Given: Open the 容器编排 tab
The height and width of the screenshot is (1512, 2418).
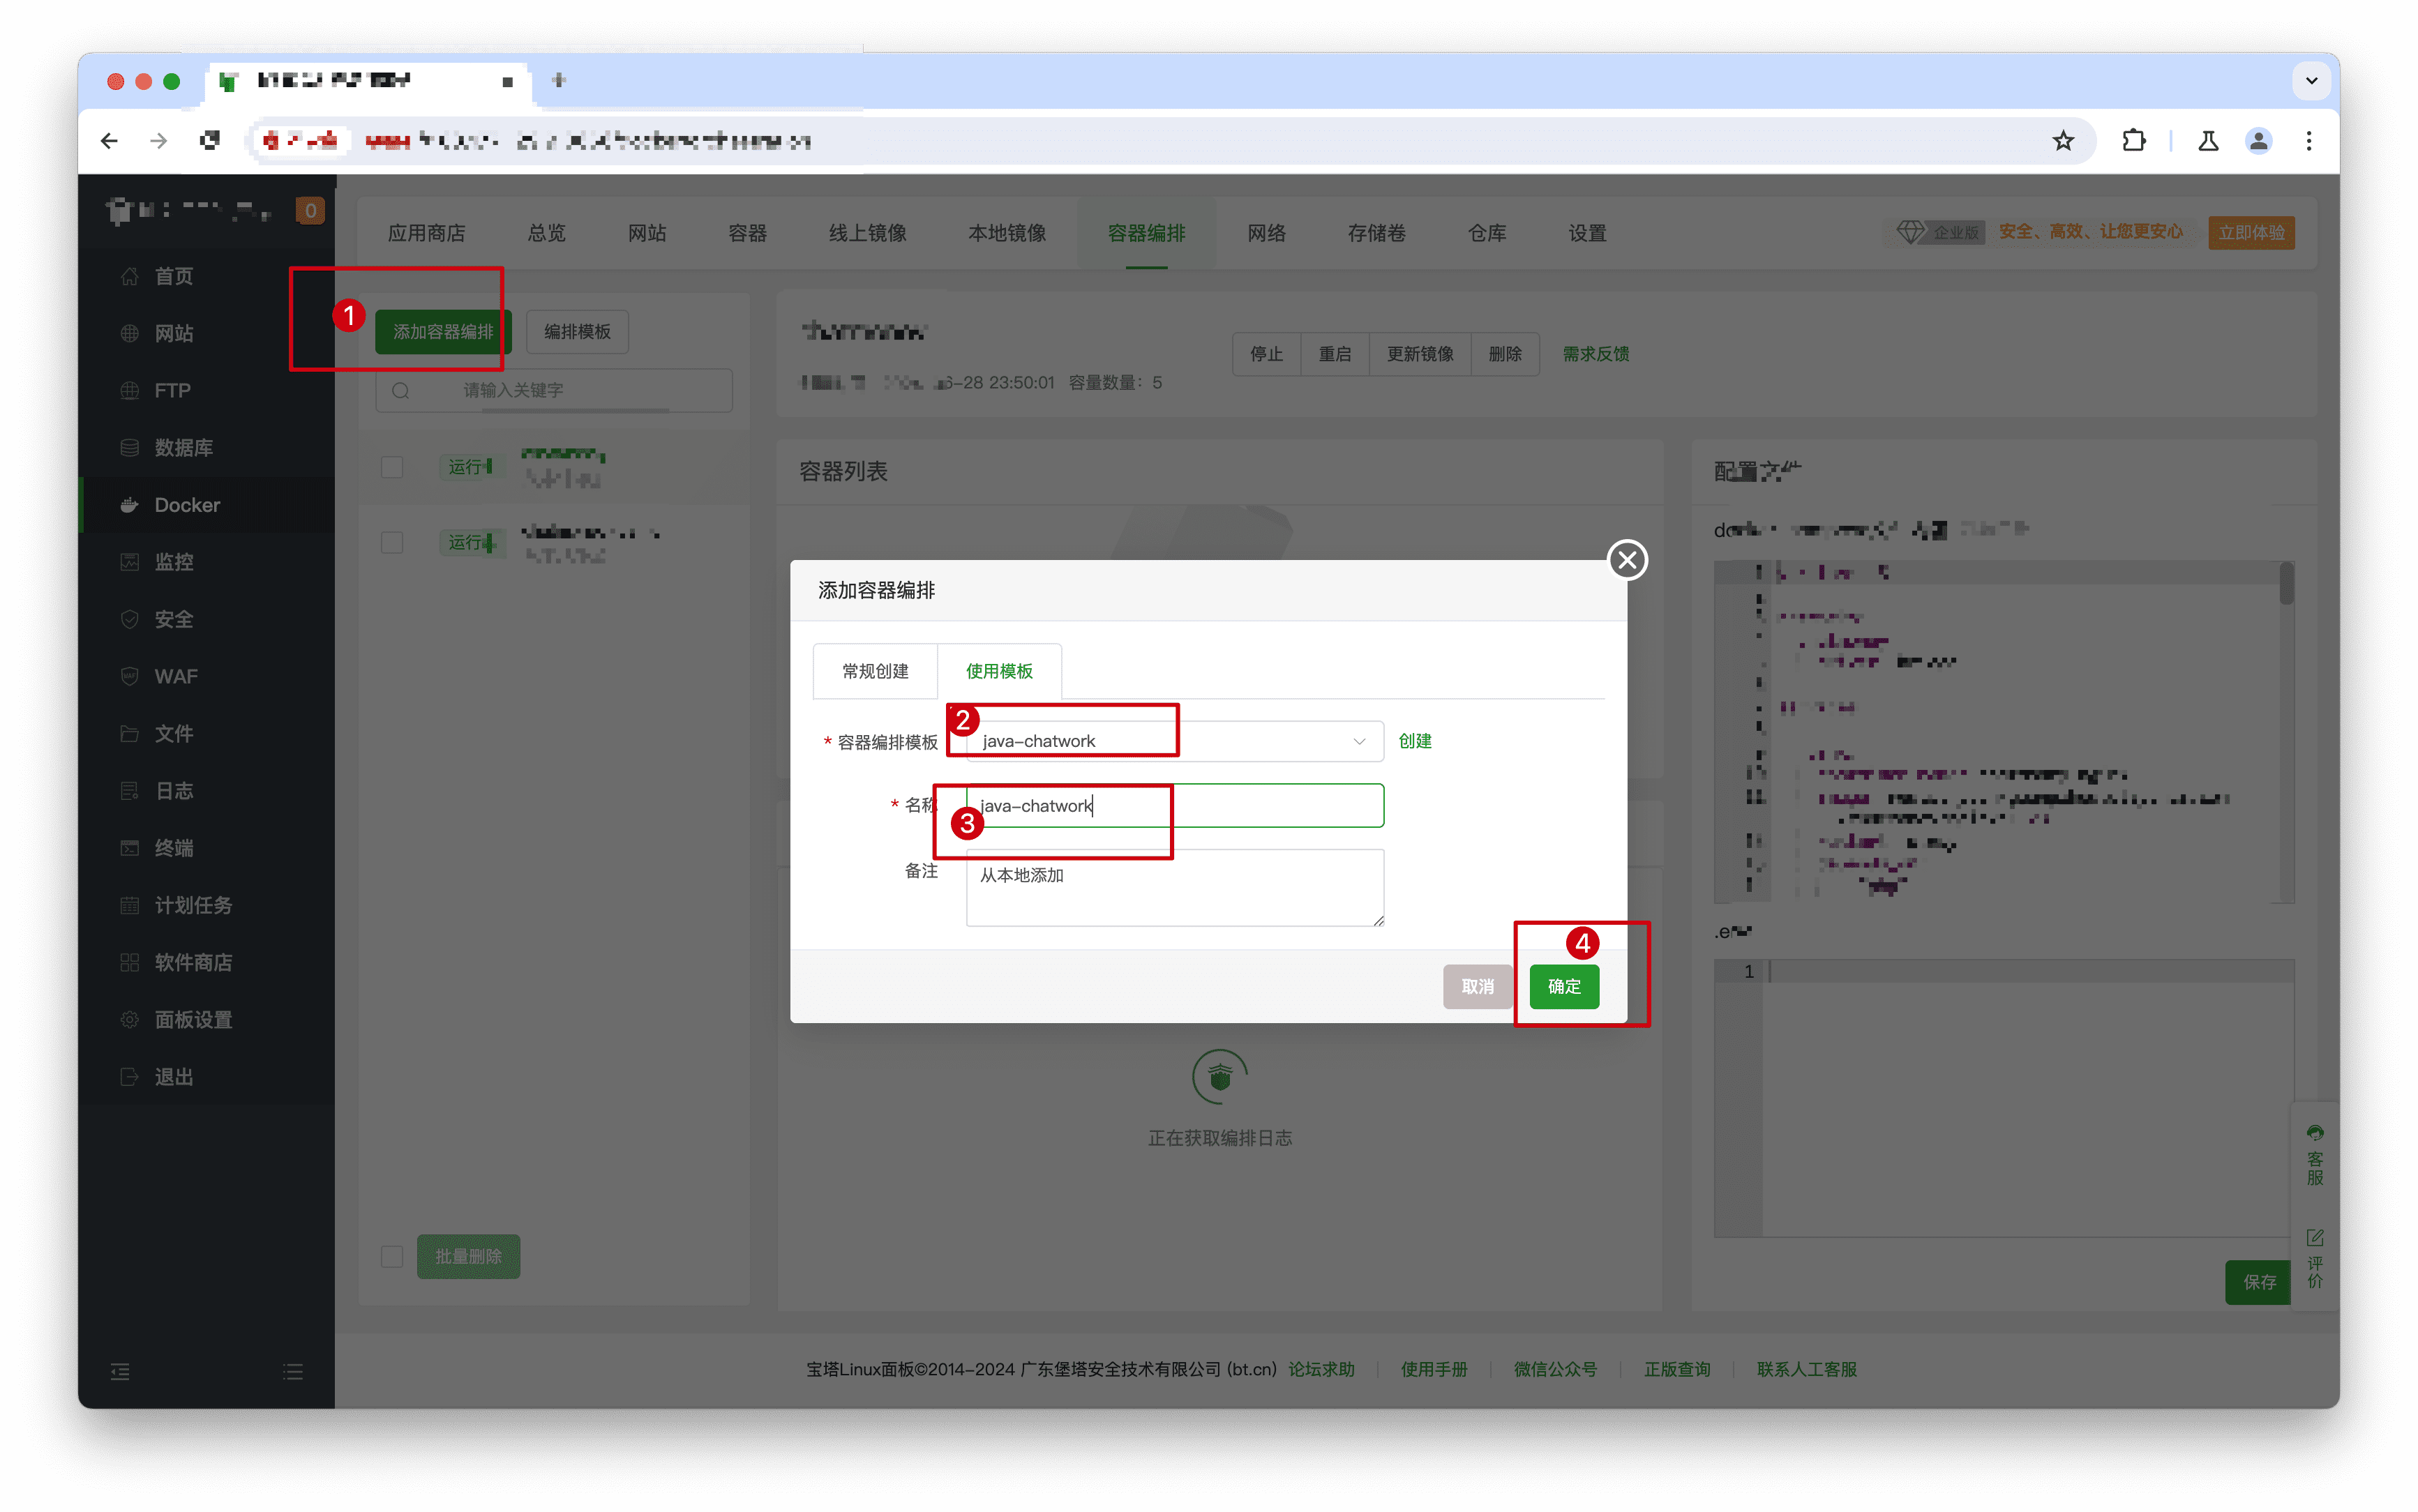Looking at the screenshot, I should (1146, 233).
